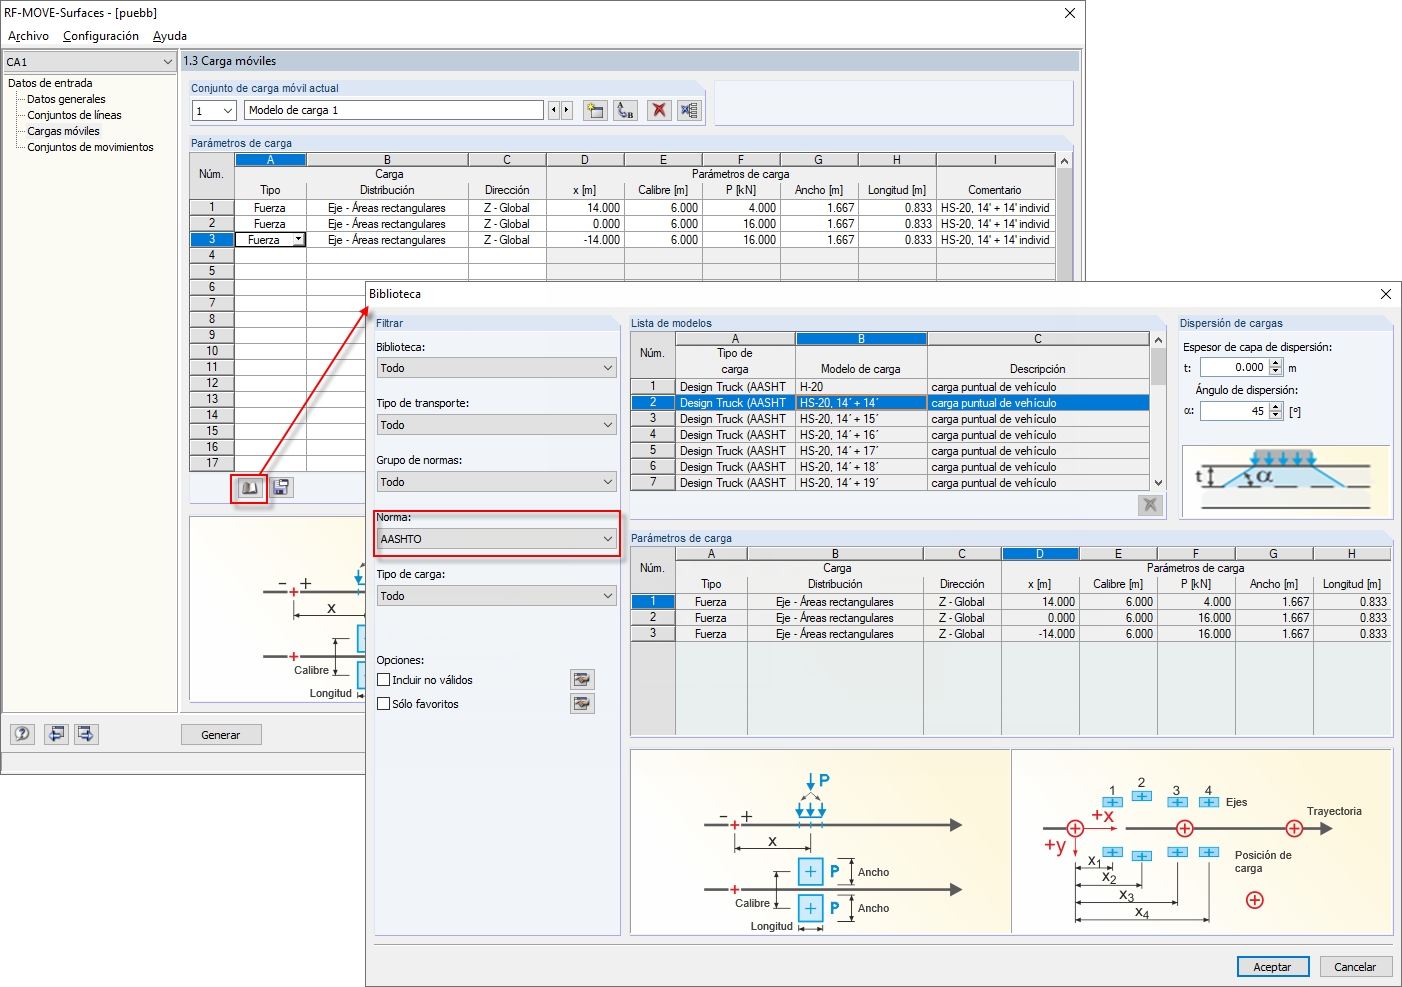The image size is (1402, 987).
Task: Click column B header in Lista de modelos
Action: [861, 339]
